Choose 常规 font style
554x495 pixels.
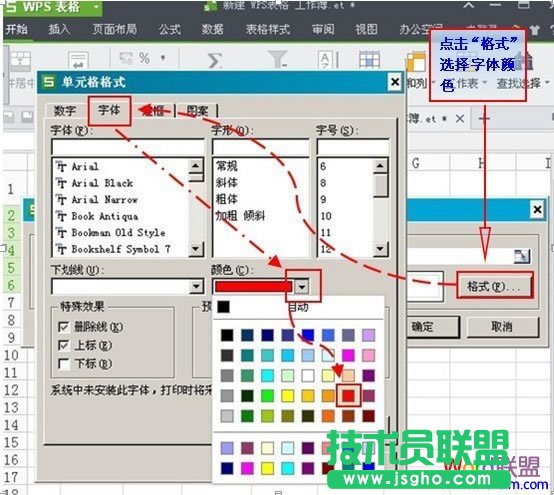pyautogui.click(x=226, y=166)
